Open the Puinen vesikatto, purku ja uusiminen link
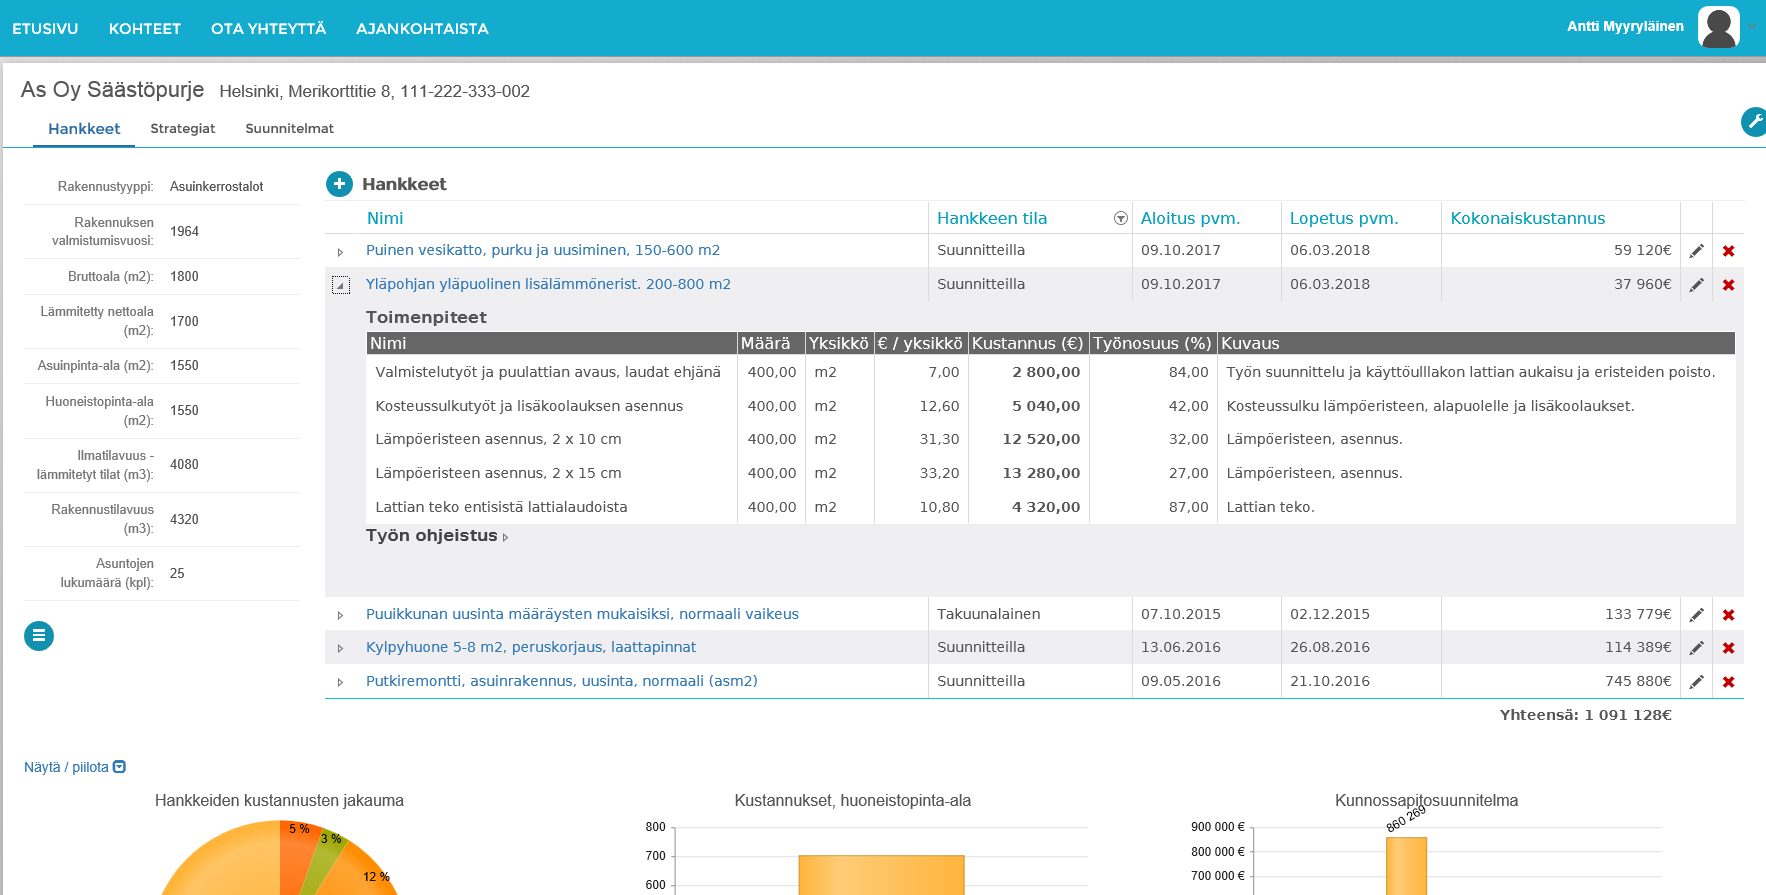 pos(543,250)
